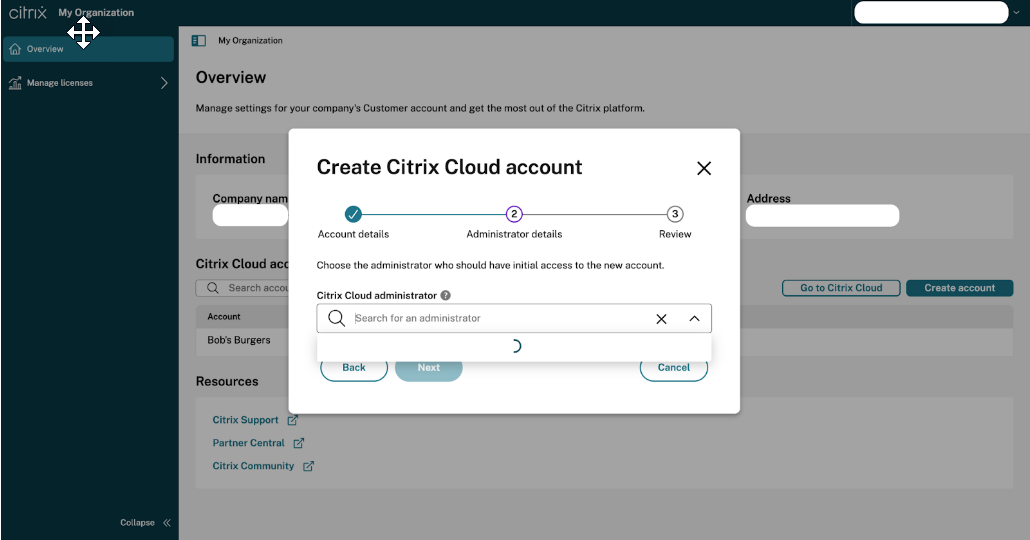The width and height of the screenshot is (1030, 540).
Task: Click the My Organization breadcrumb
Action: click(250, 41)
